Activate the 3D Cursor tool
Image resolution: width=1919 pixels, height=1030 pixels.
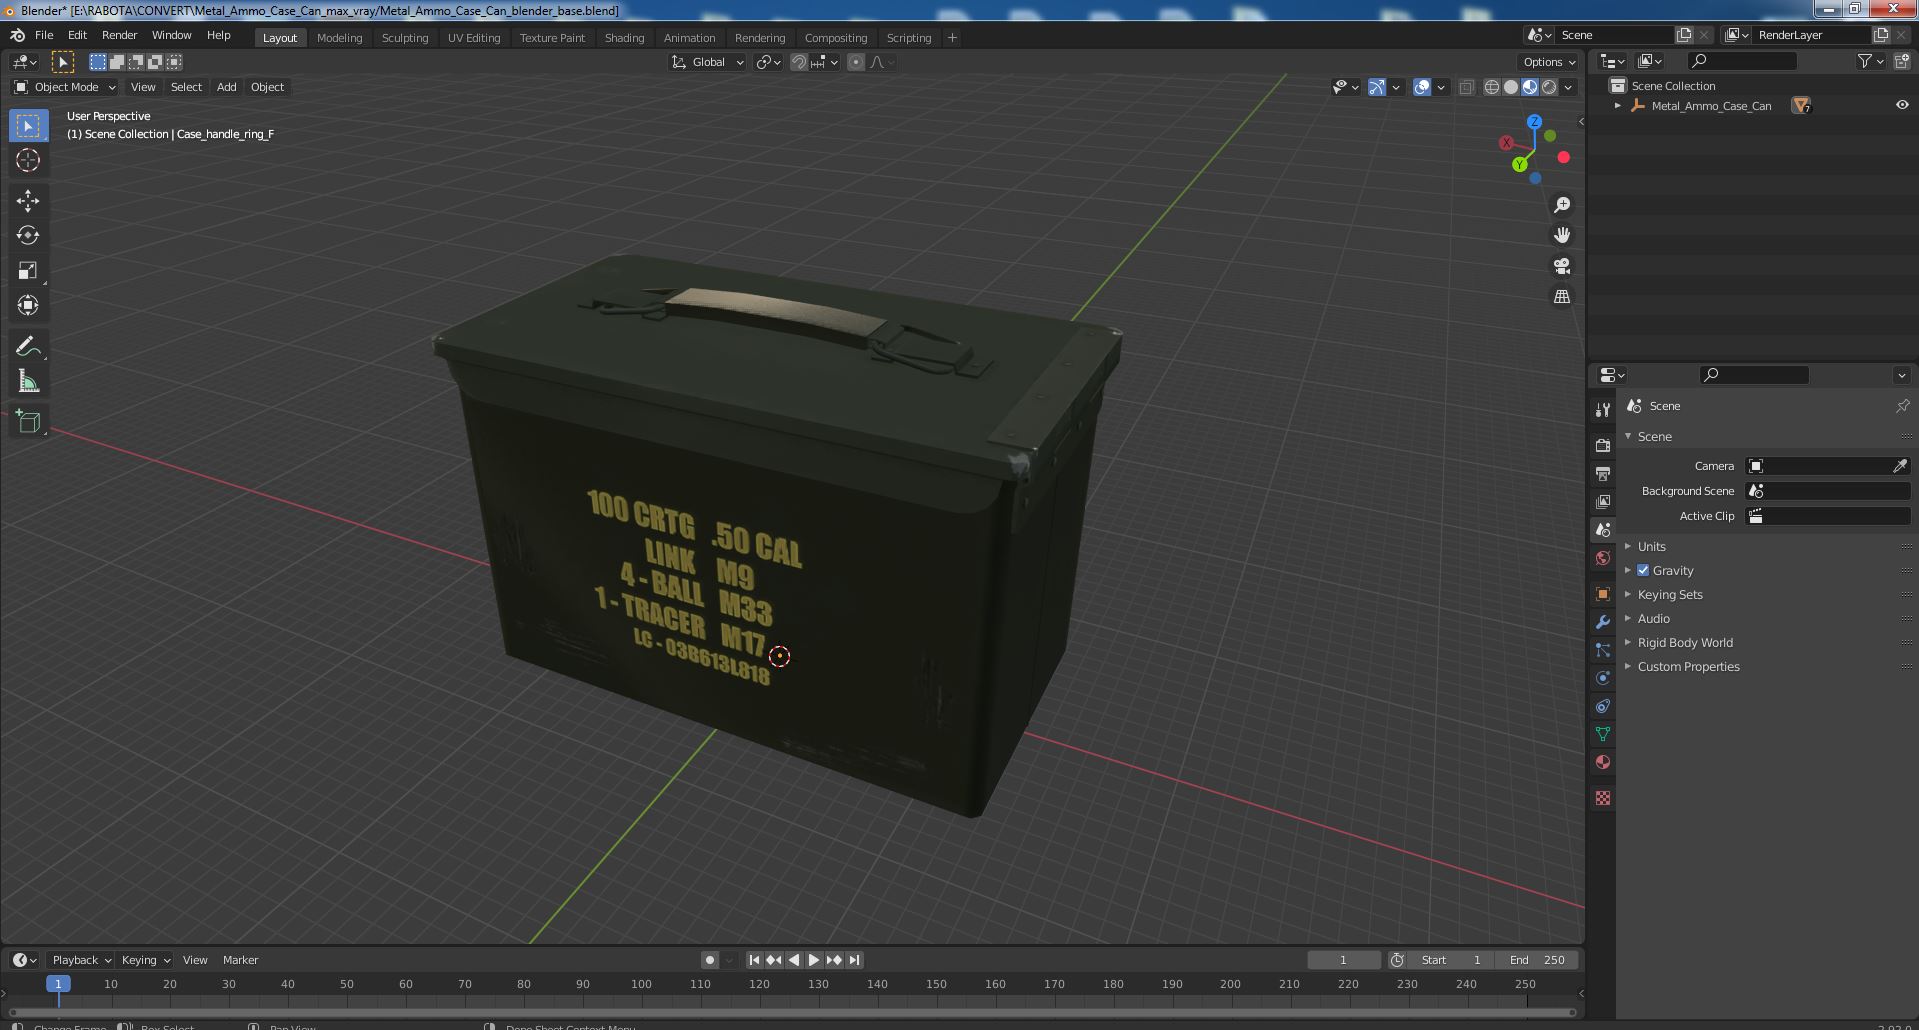pos(28,160)
